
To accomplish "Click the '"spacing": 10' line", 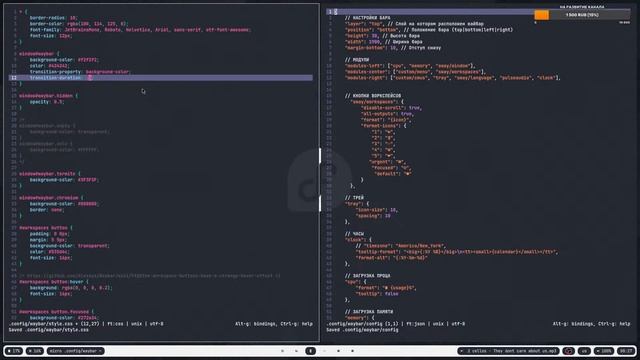I will coord(373,216).
